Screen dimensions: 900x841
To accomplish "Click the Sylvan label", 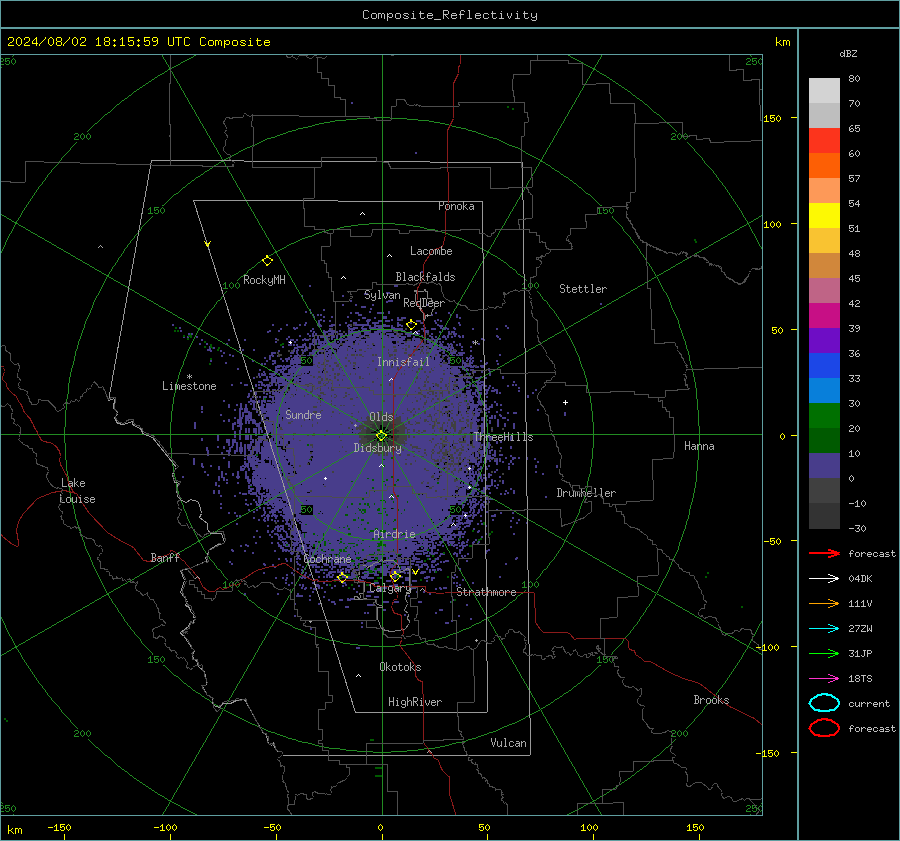I will coord(382,295).
